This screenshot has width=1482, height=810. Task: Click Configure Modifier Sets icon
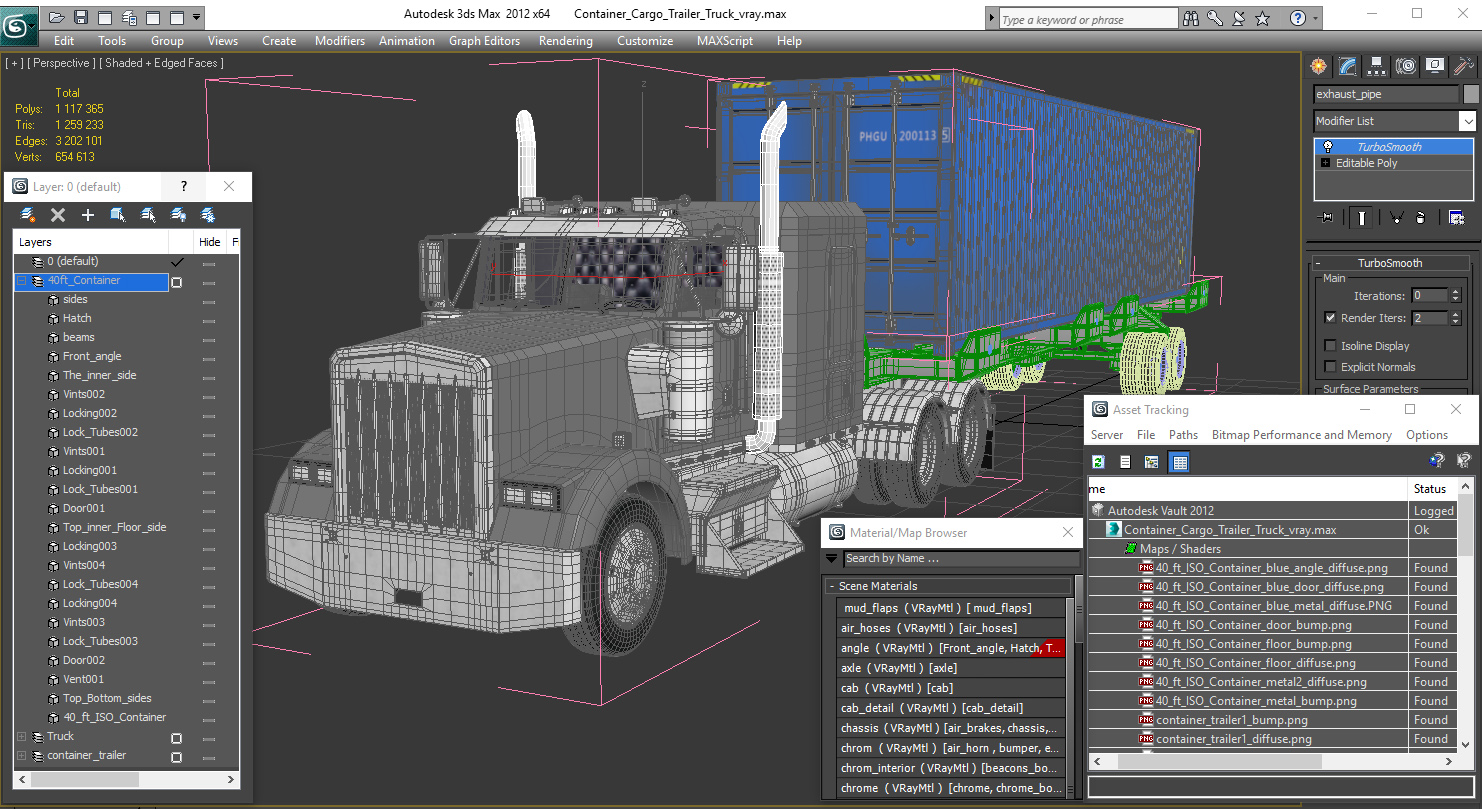click(1456, 217)
